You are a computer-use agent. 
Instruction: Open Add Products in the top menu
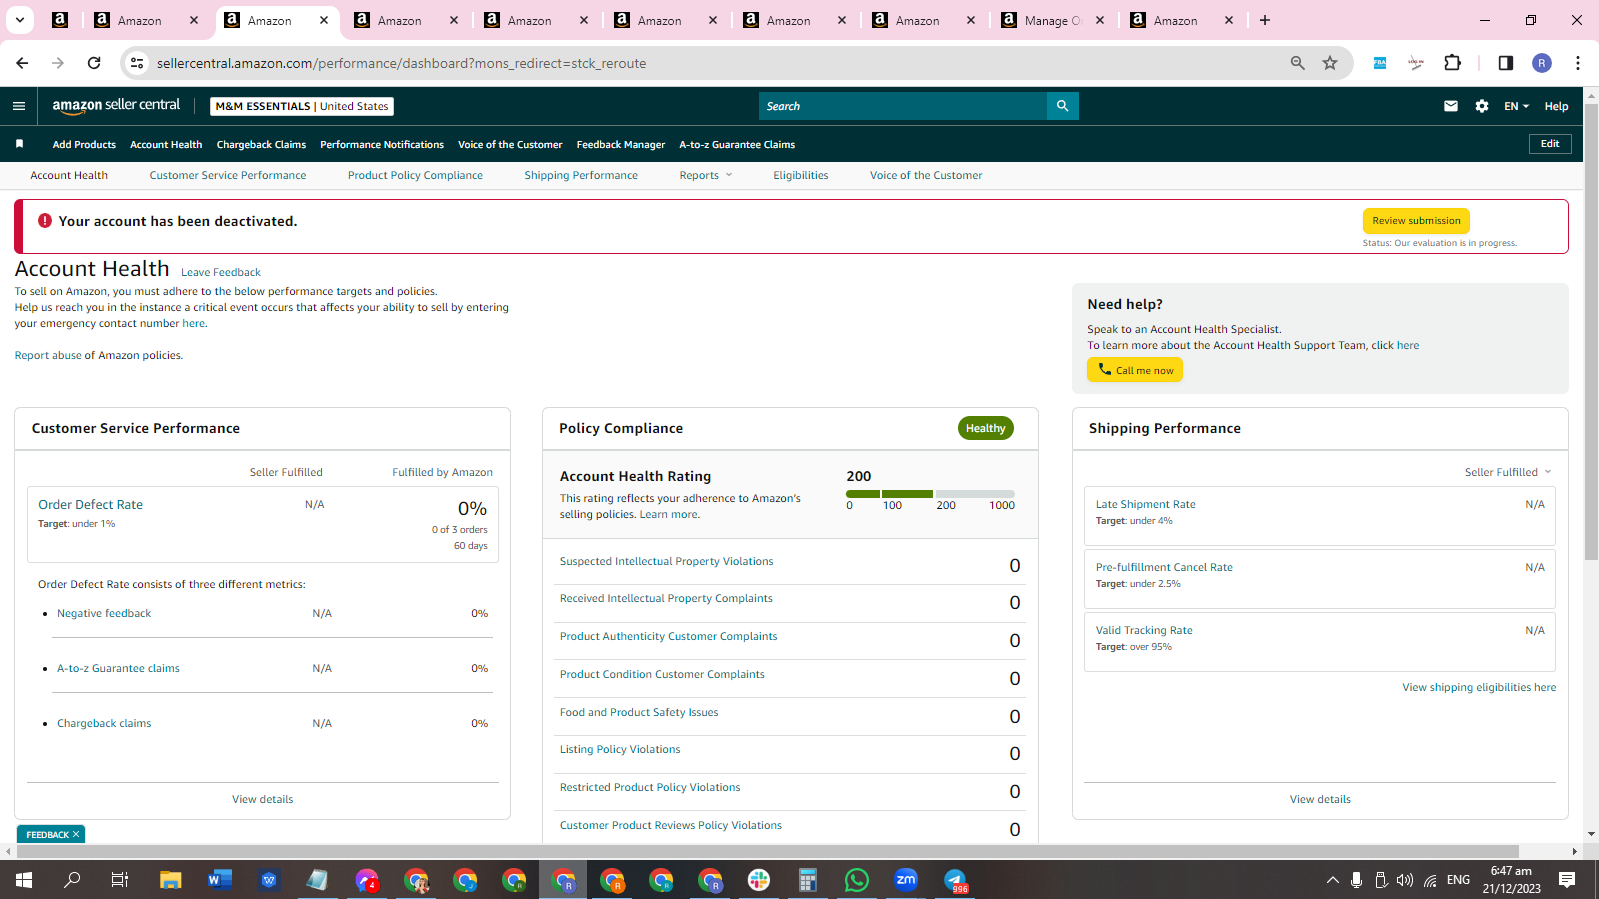tap(84, 144)
